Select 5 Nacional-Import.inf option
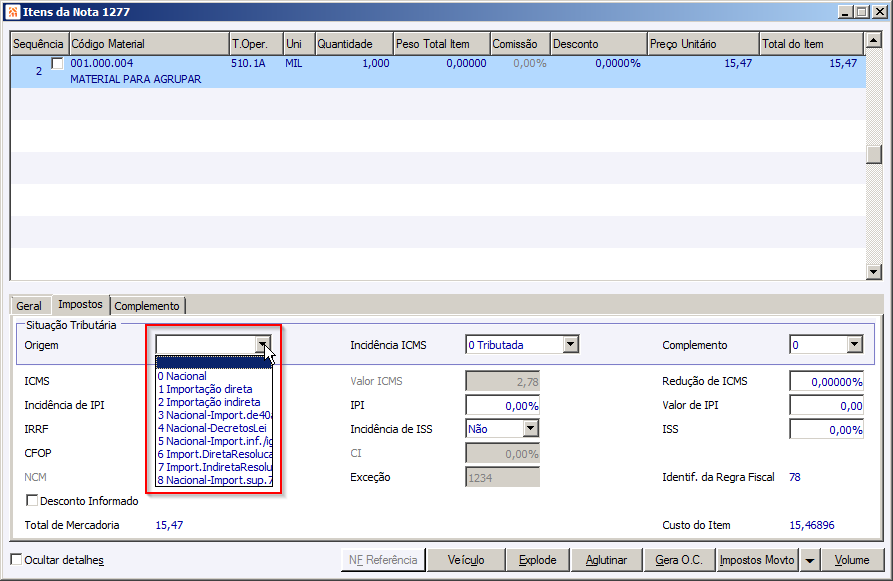This screenshot has width=893, height=581. (x=214, y=441)
